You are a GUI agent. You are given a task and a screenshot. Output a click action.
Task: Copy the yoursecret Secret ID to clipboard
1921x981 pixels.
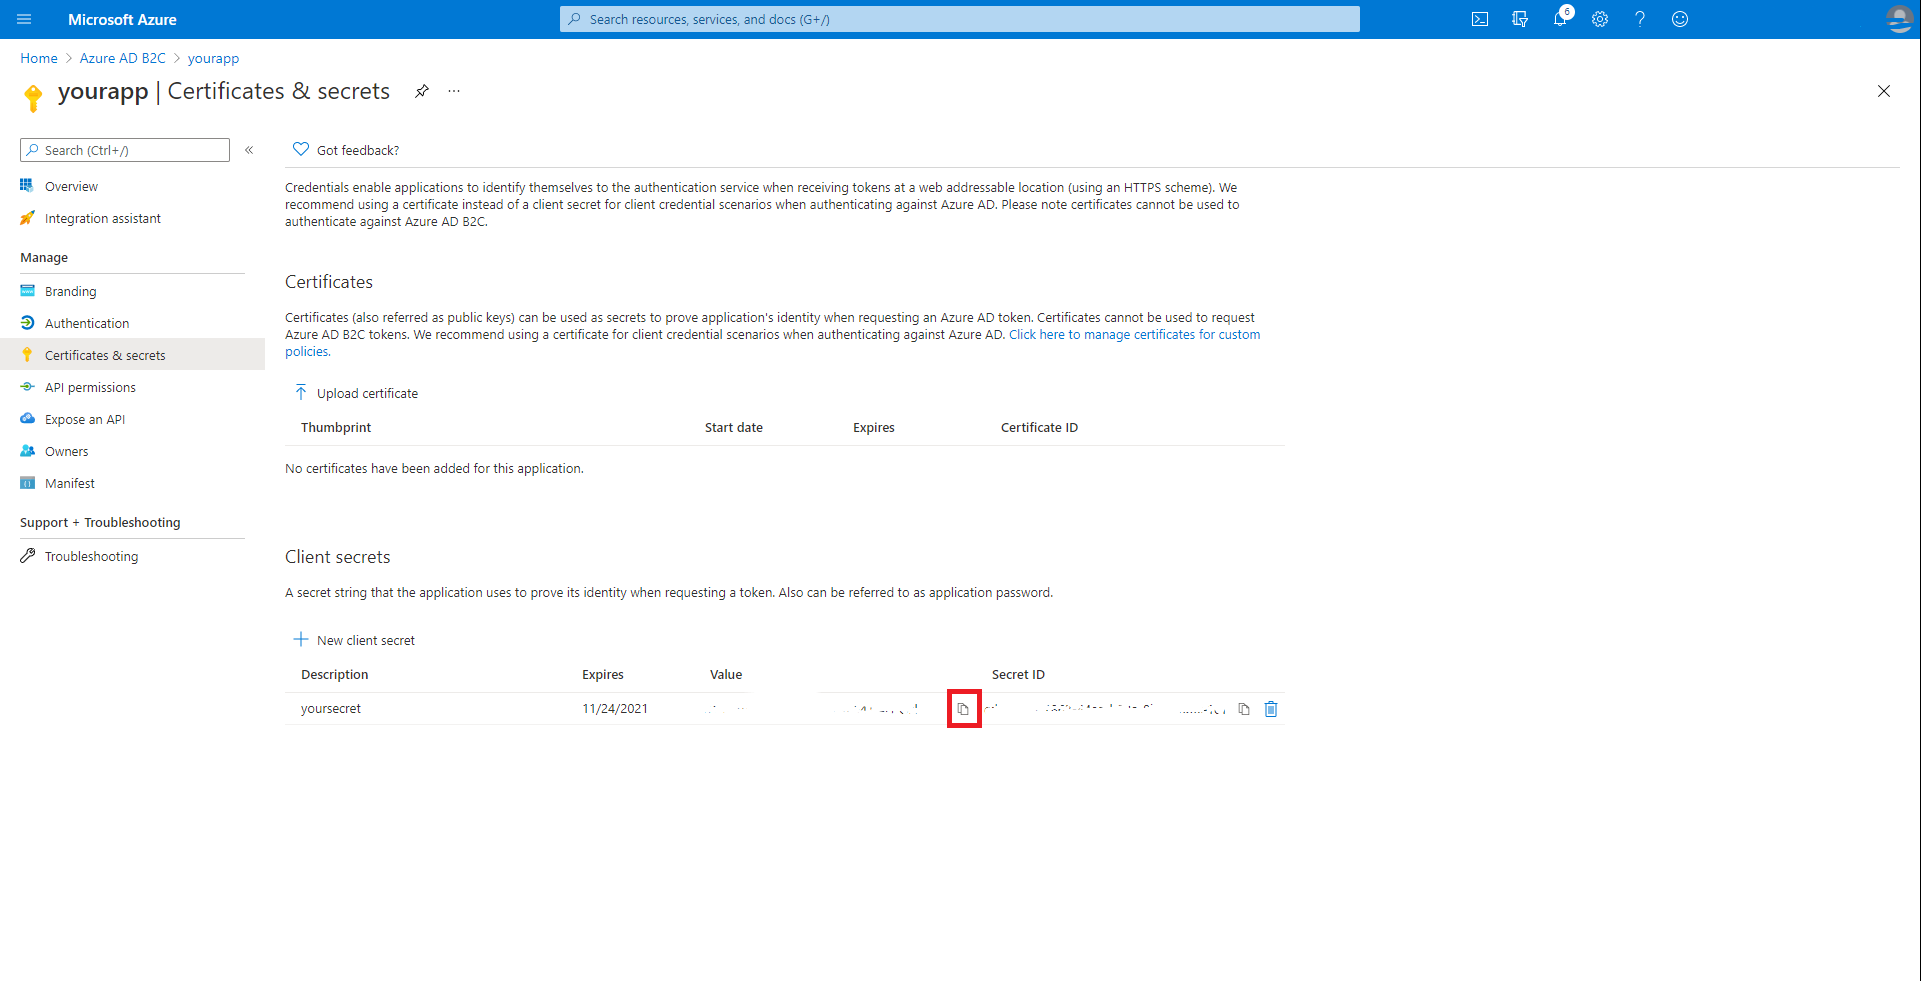pyautogui.click(x=1244, y=709)
